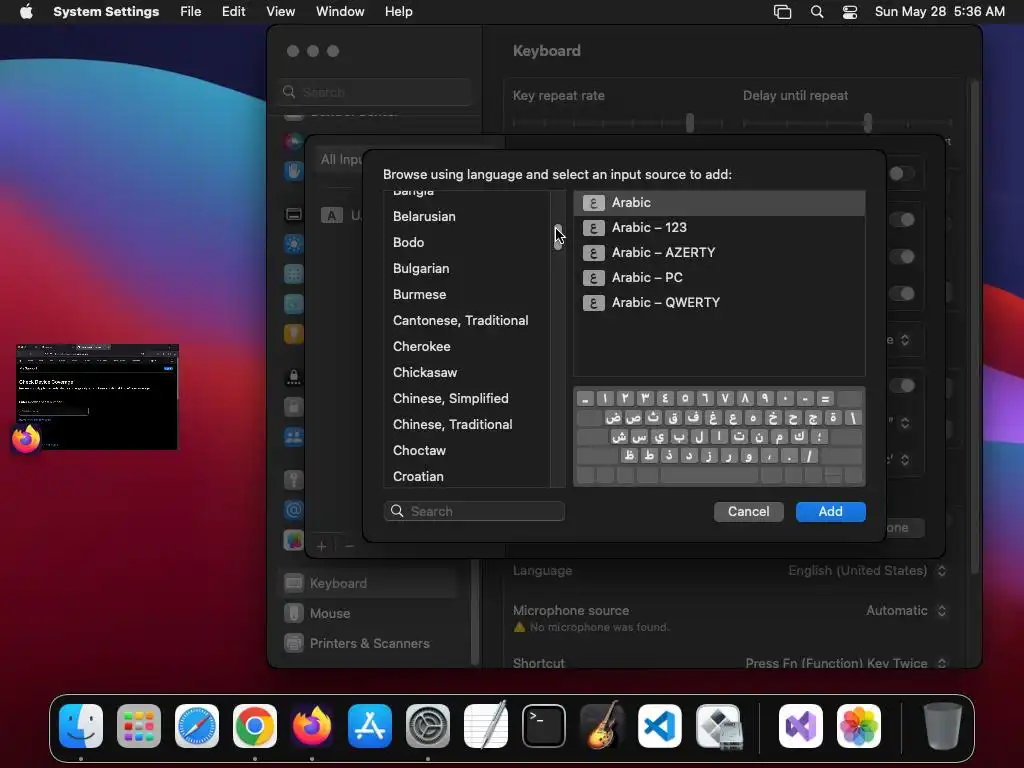
Task: Select Burmese in the language list
Action: tap(466, 295)
